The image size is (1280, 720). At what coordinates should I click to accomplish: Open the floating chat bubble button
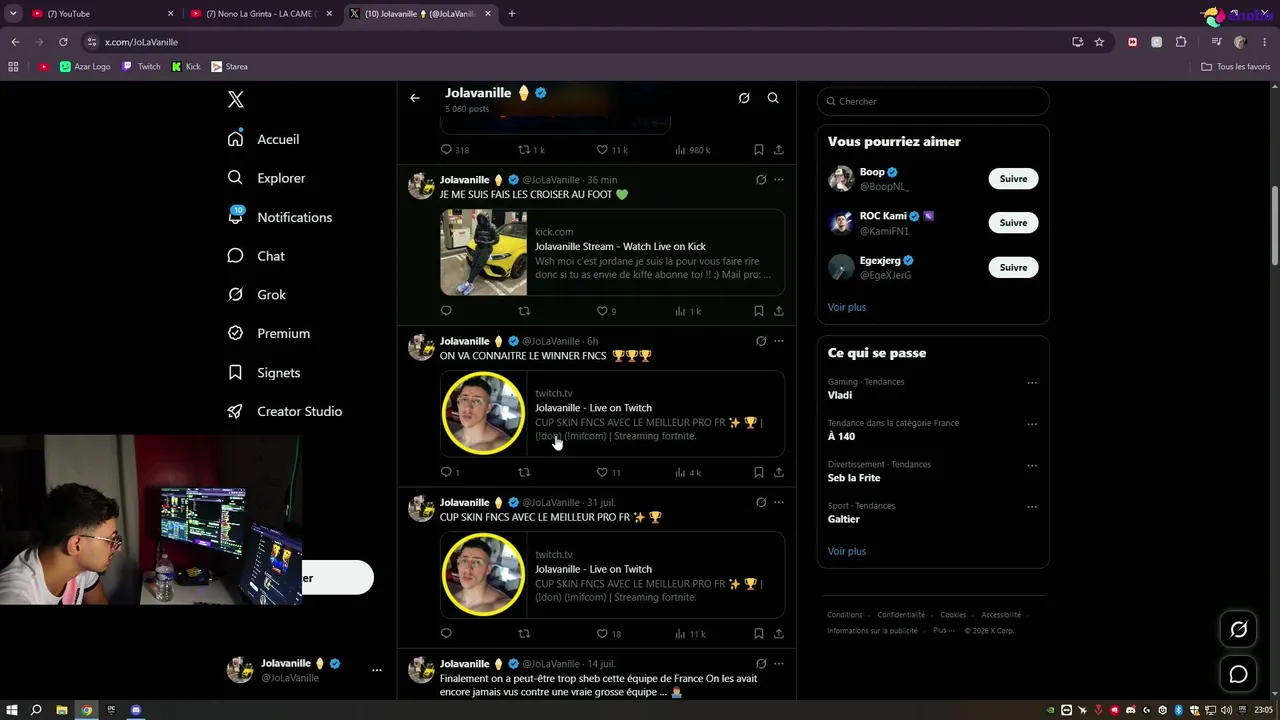1238,674
